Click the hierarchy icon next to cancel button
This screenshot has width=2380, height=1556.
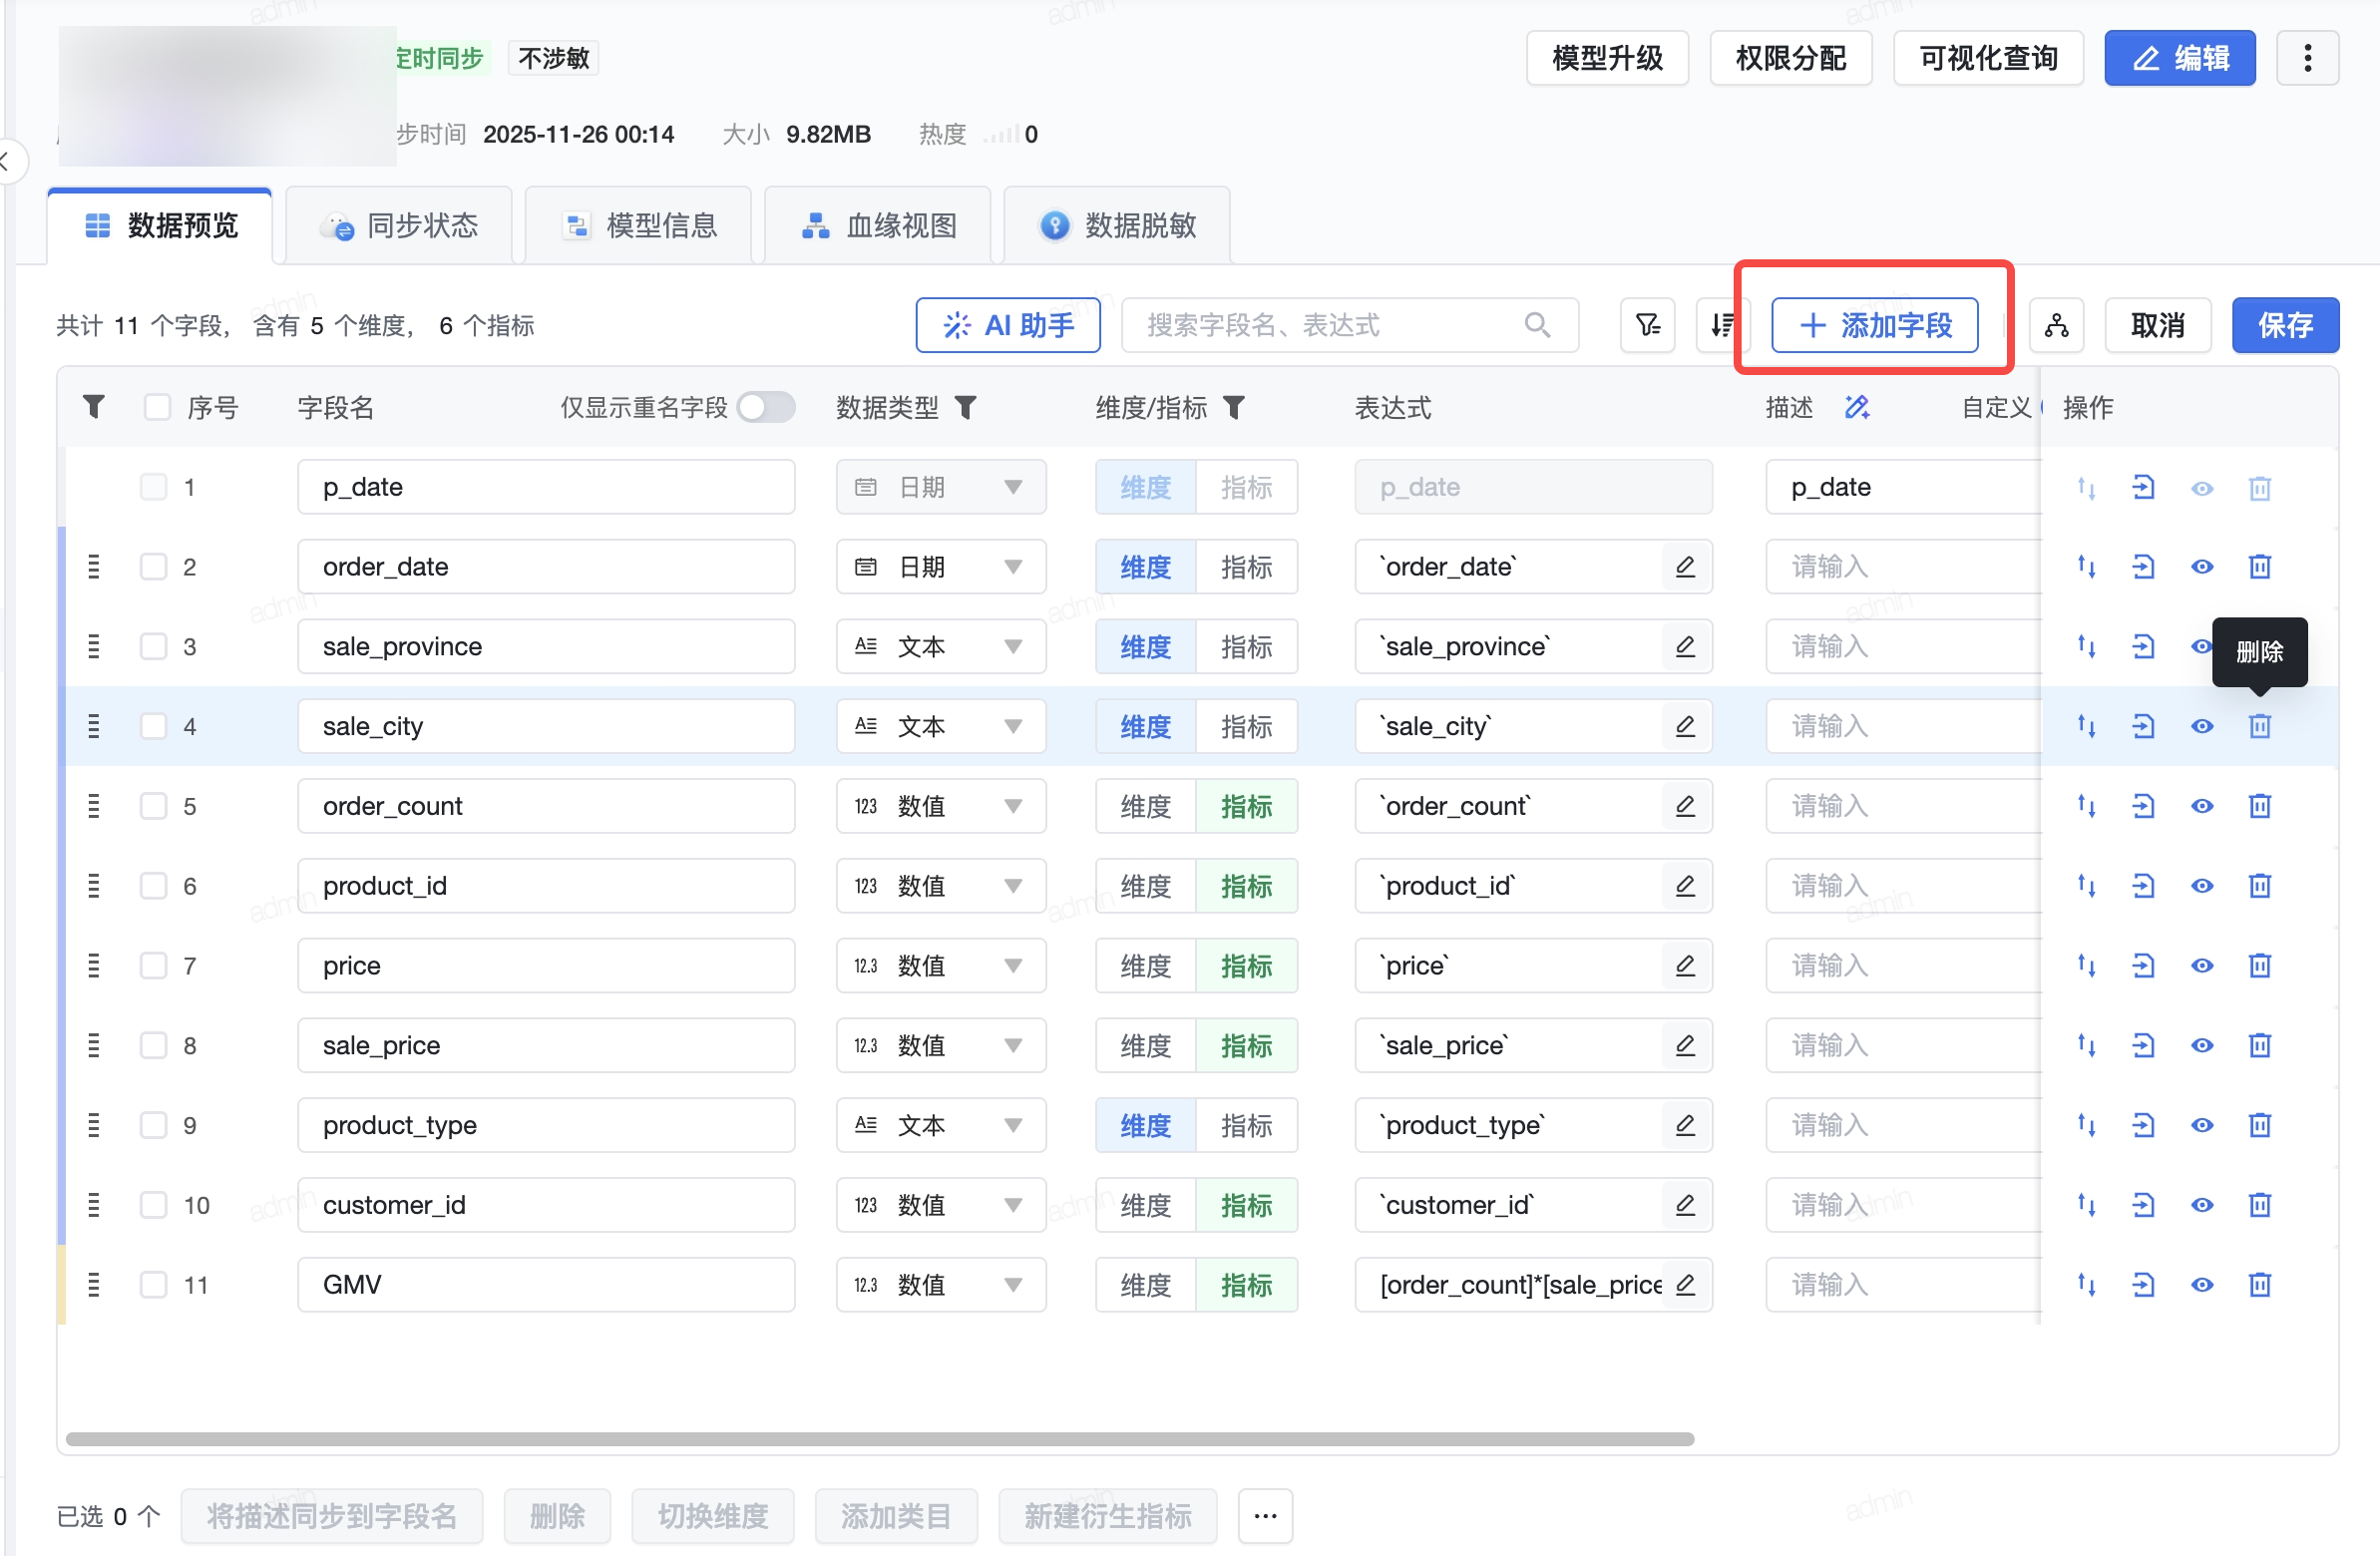(x=2056, y=325)
